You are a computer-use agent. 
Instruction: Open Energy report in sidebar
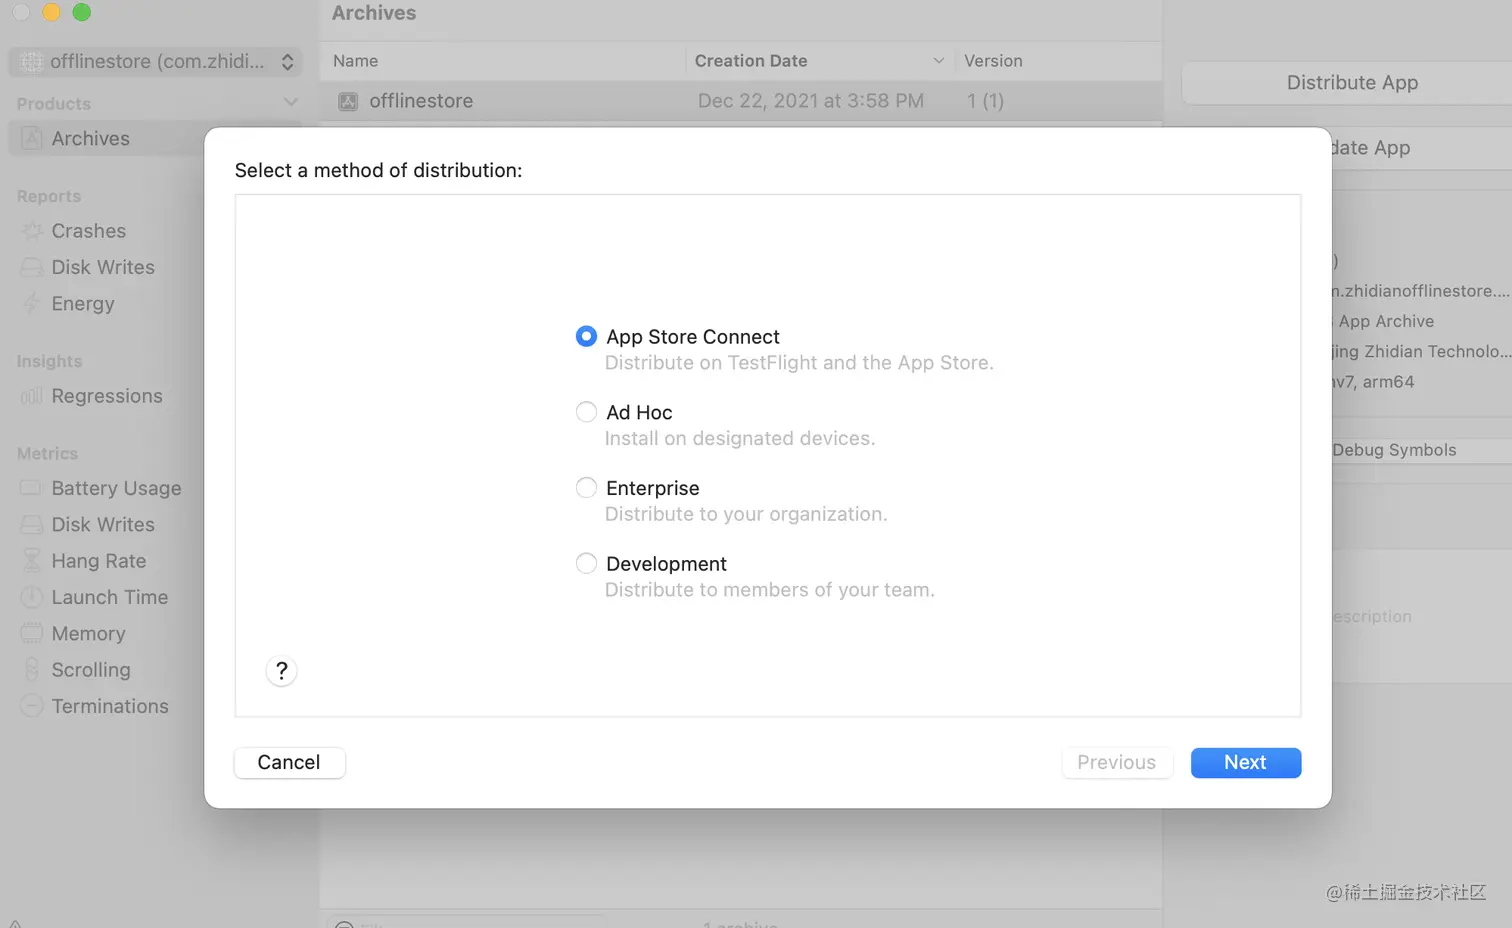(83, 303)
